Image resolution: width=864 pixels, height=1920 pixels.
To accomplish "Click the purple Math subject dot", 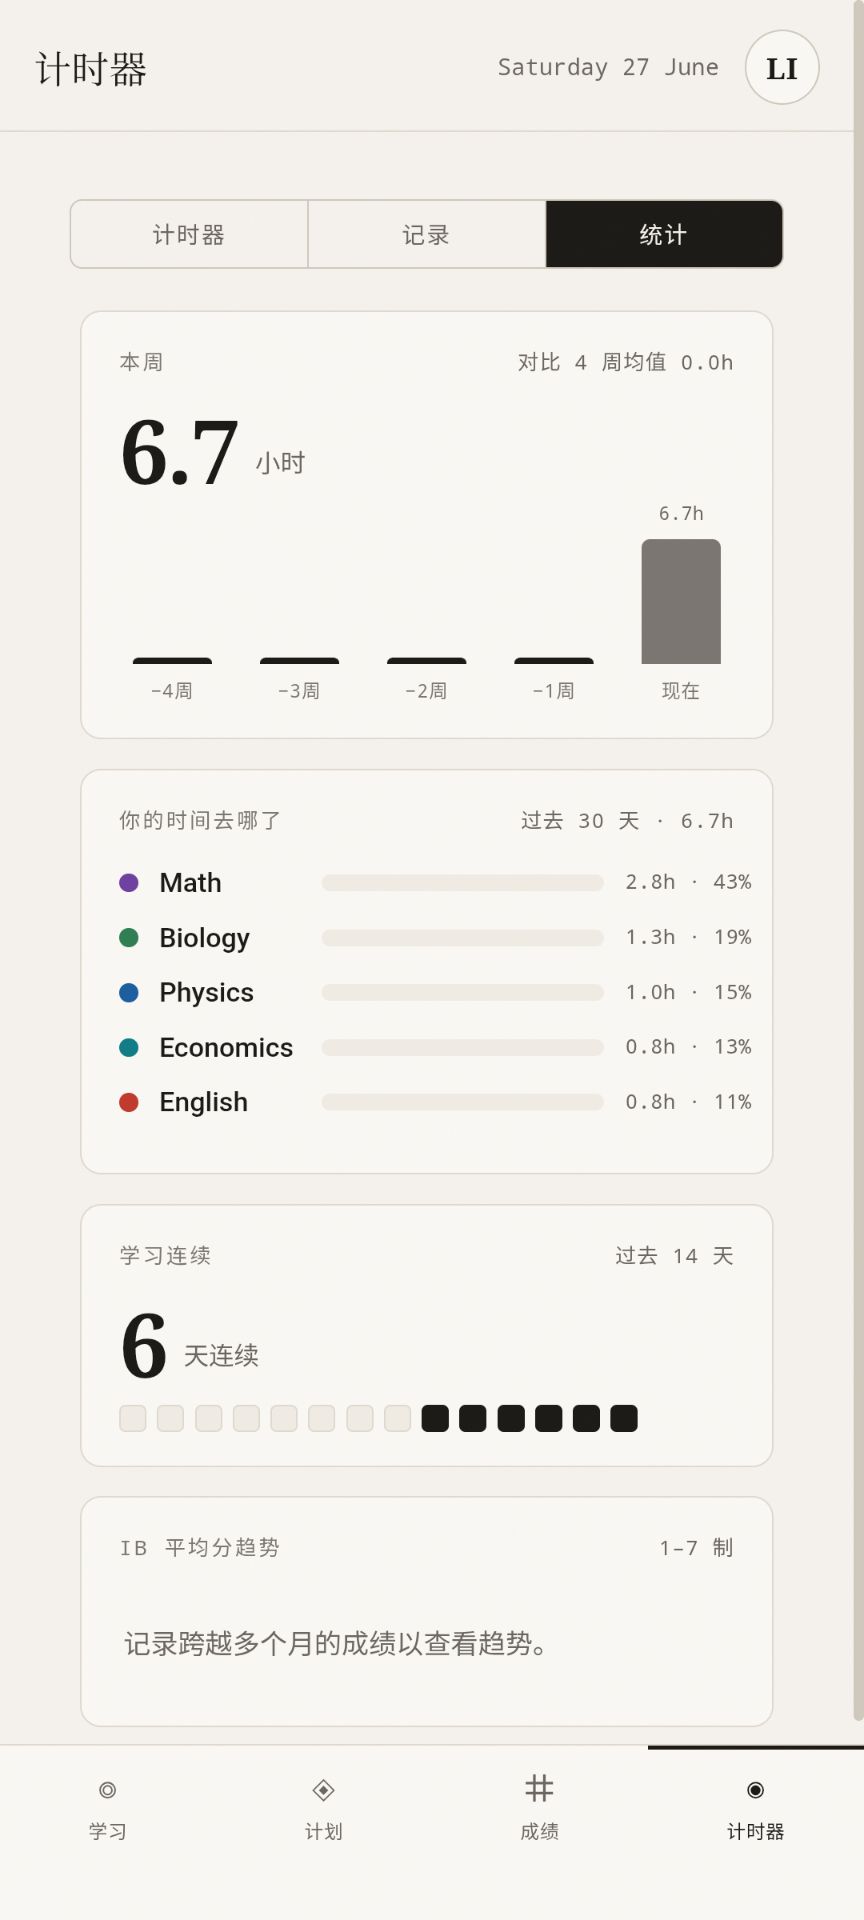I will 129,882.
